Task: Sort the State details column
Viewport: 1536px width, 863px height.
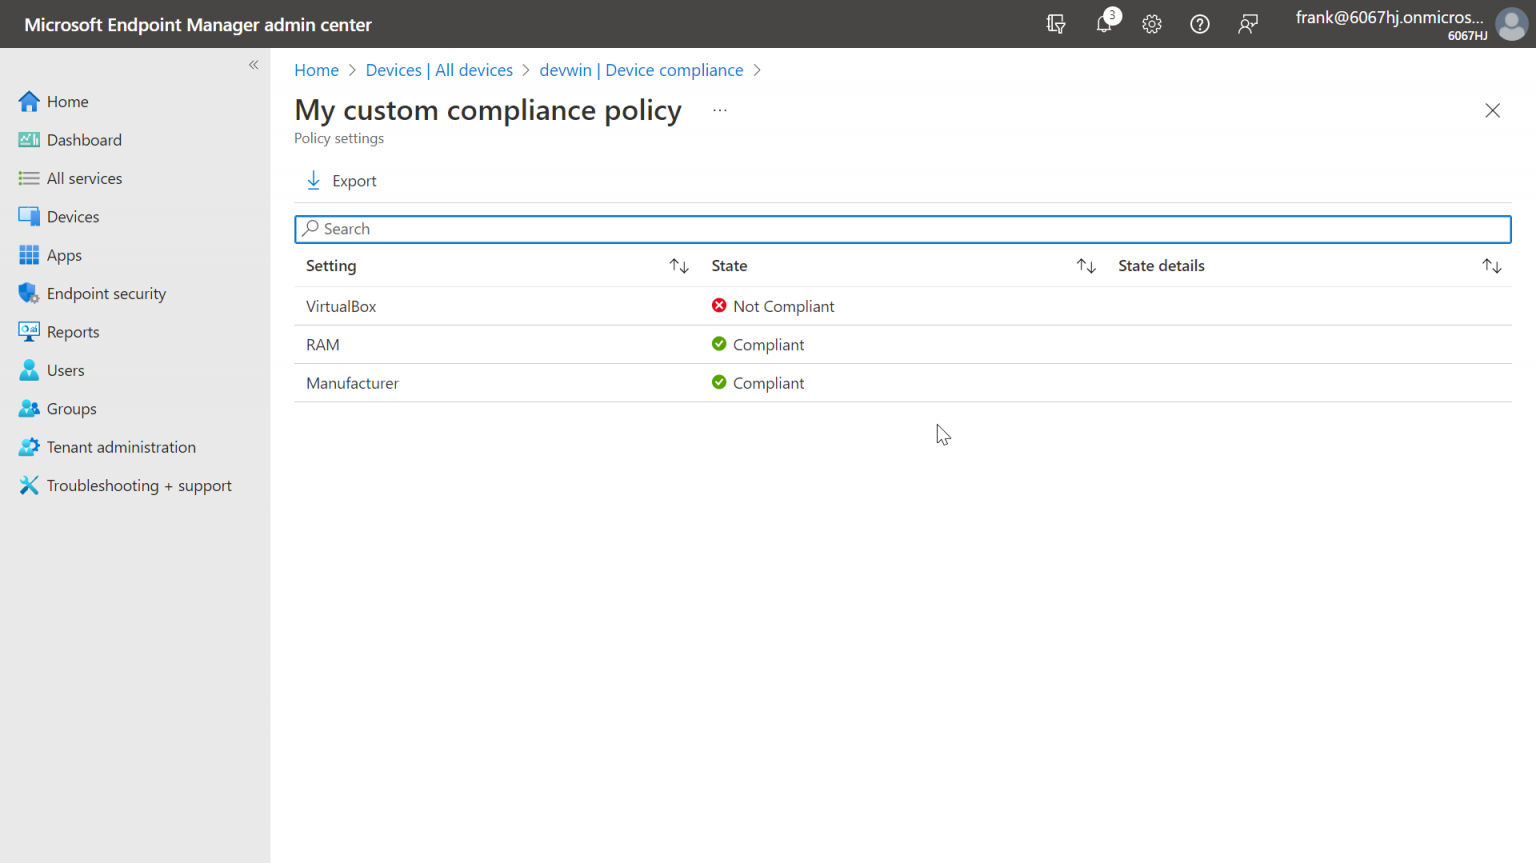Action: point(1491,265)
